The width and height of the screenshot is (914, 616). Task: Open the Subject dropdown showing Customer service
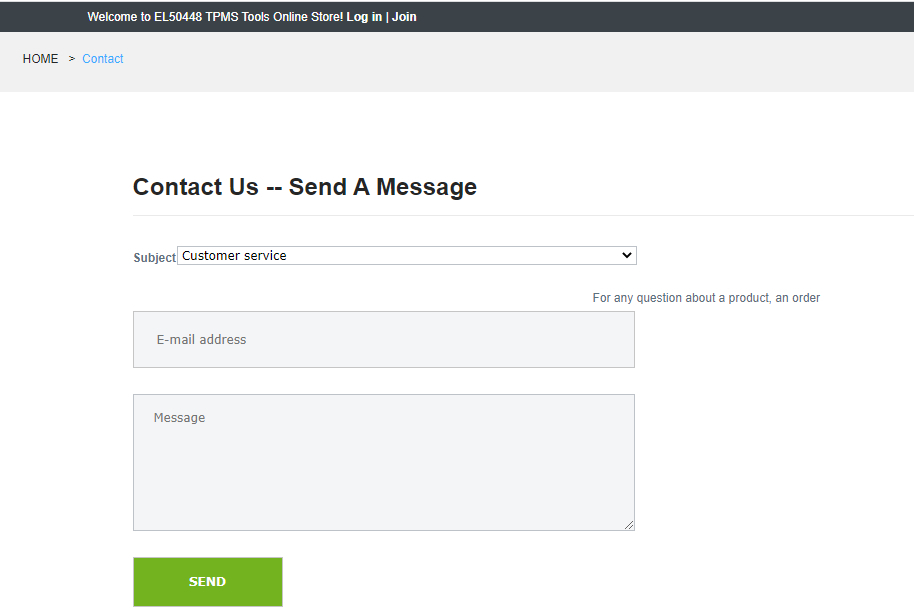click(400, 256)
